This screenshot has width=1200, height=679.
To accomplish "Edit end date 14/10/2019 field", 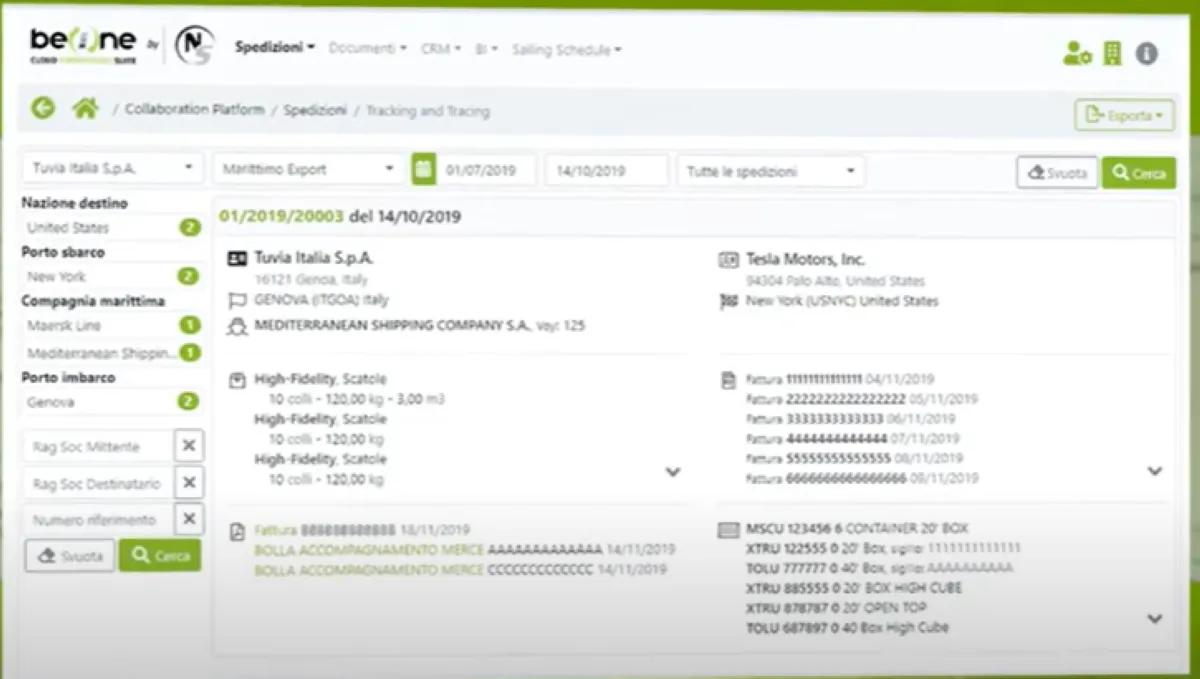I will pyautogui.click(x=607, y=170).
